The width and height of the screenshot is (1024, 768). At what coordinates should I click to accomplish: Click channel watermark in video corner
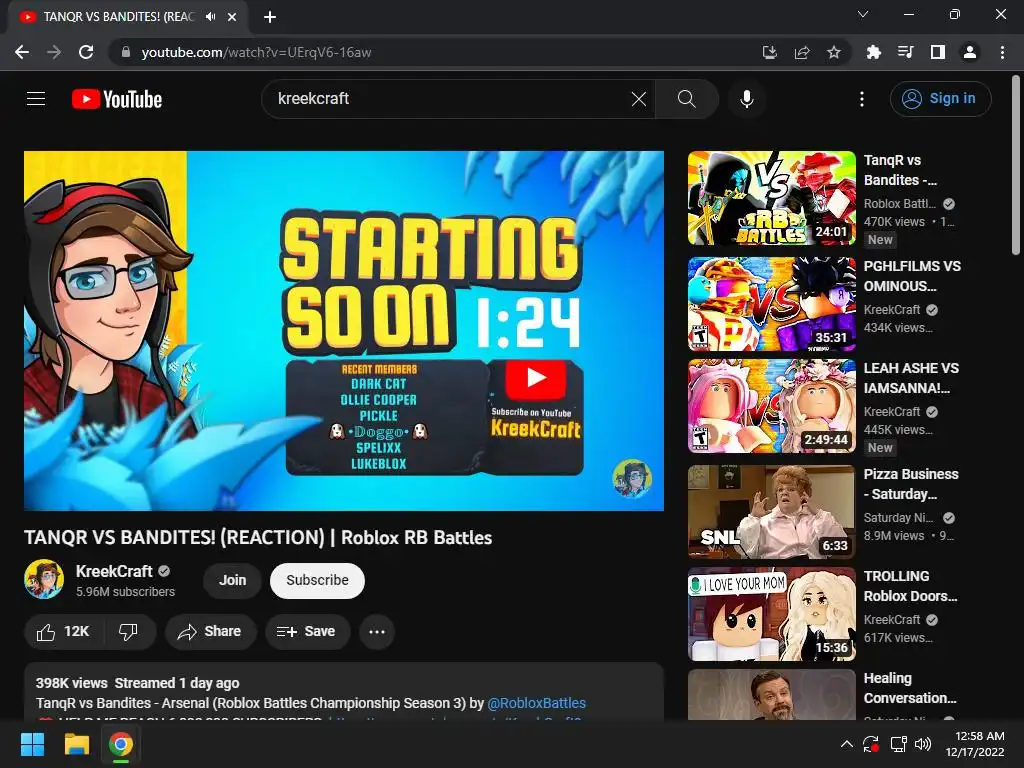632,478
